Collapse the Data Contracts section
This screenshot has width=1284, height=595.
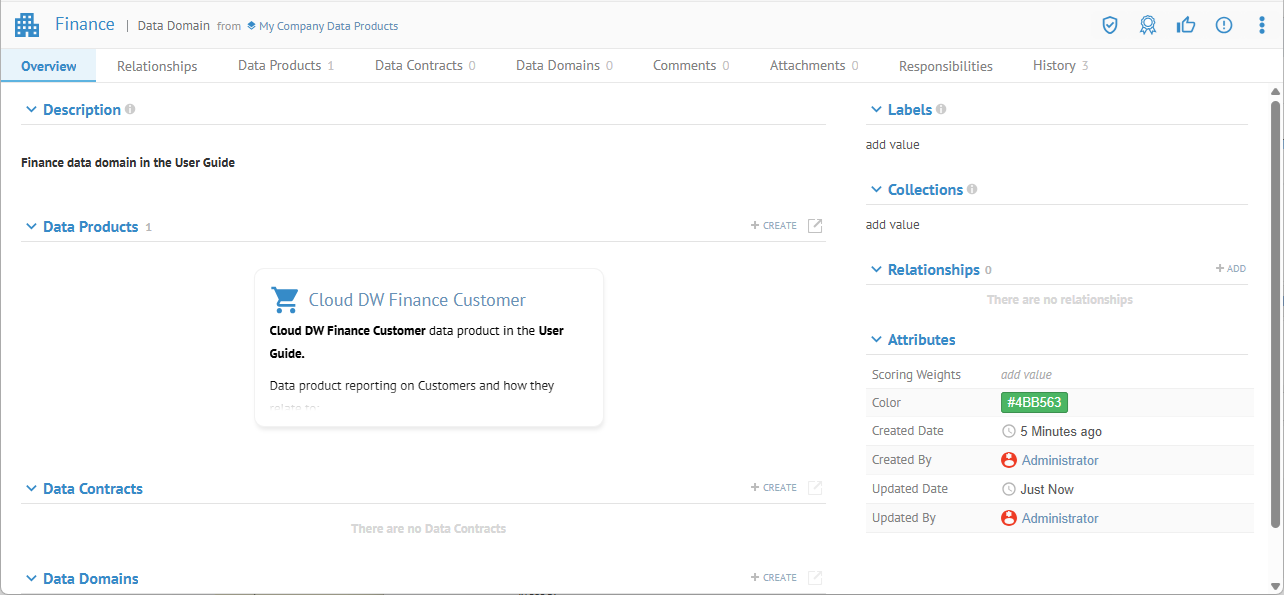[x=31, y=489]
